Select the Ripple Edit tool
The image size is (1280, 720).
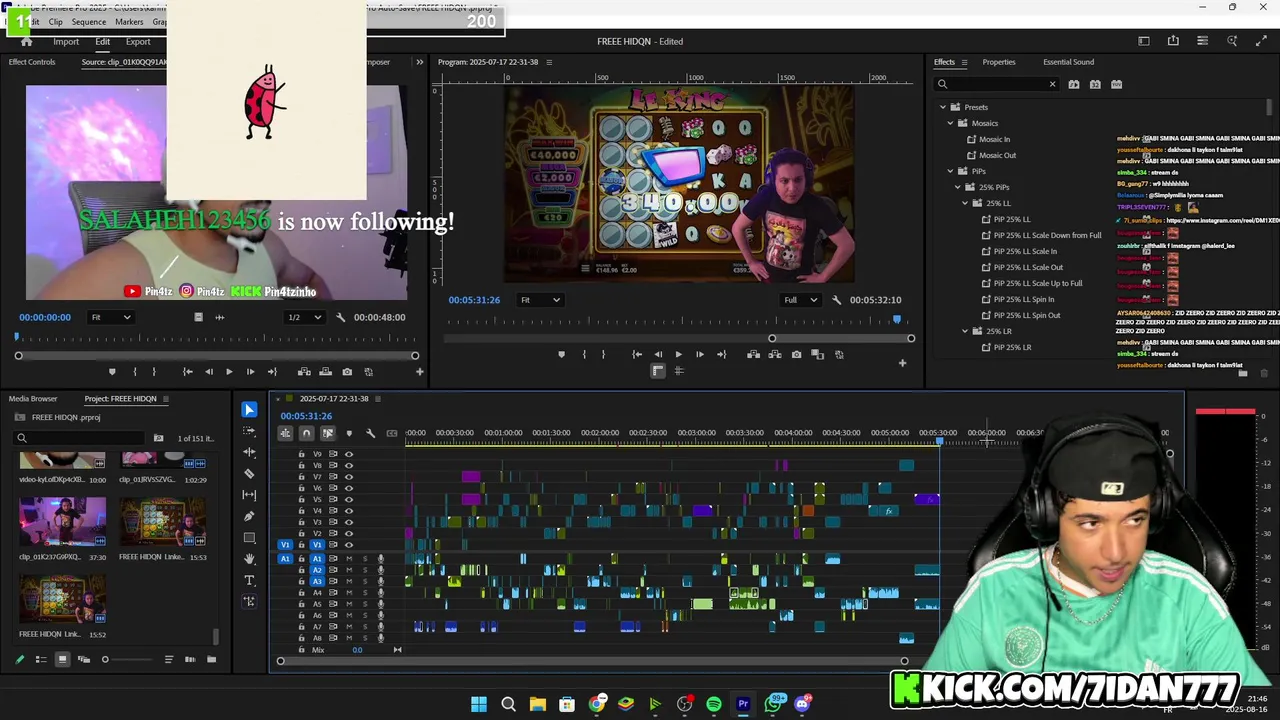tap(249, 452)
